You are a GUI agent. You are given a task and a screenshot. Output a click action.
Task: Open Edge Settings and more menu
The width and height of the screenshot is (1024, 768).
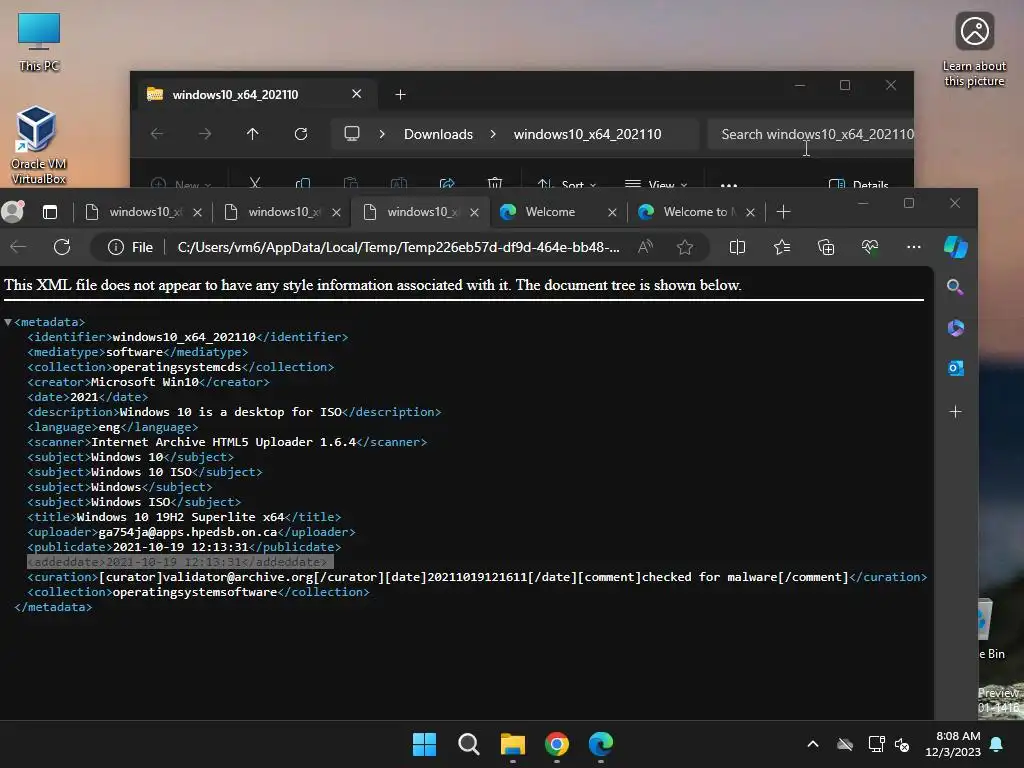click(x=914, y=247)
